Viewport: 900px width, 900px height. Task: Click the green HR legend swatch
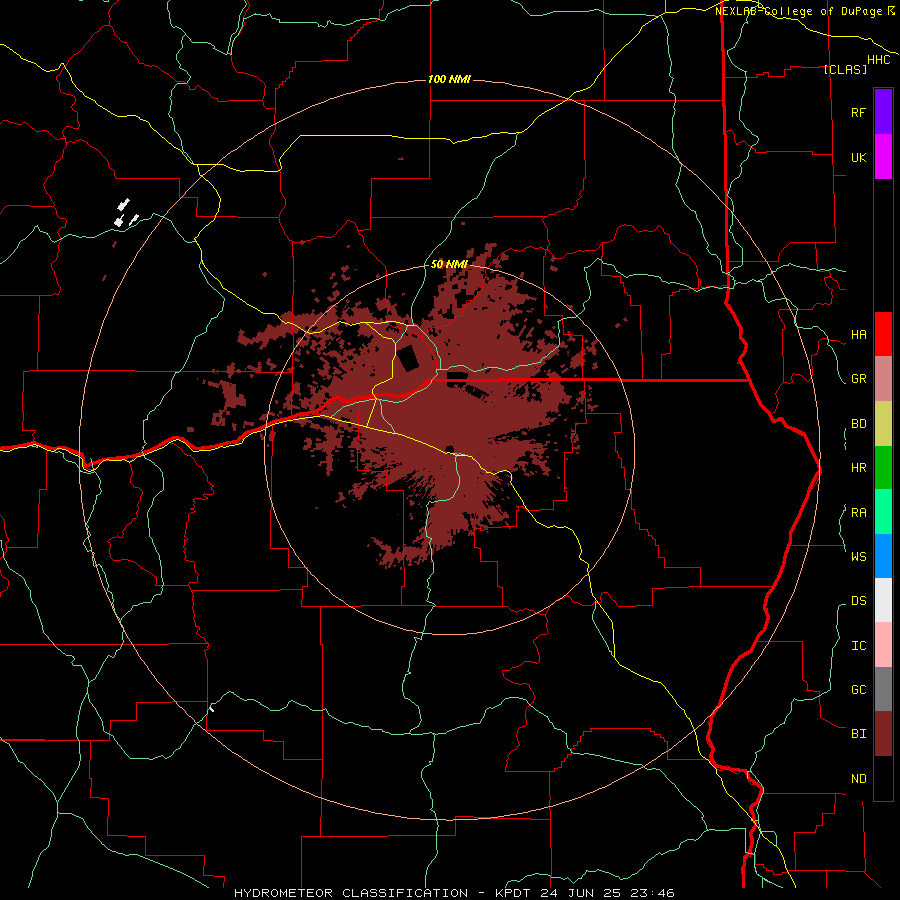click(x=883, y=467)
